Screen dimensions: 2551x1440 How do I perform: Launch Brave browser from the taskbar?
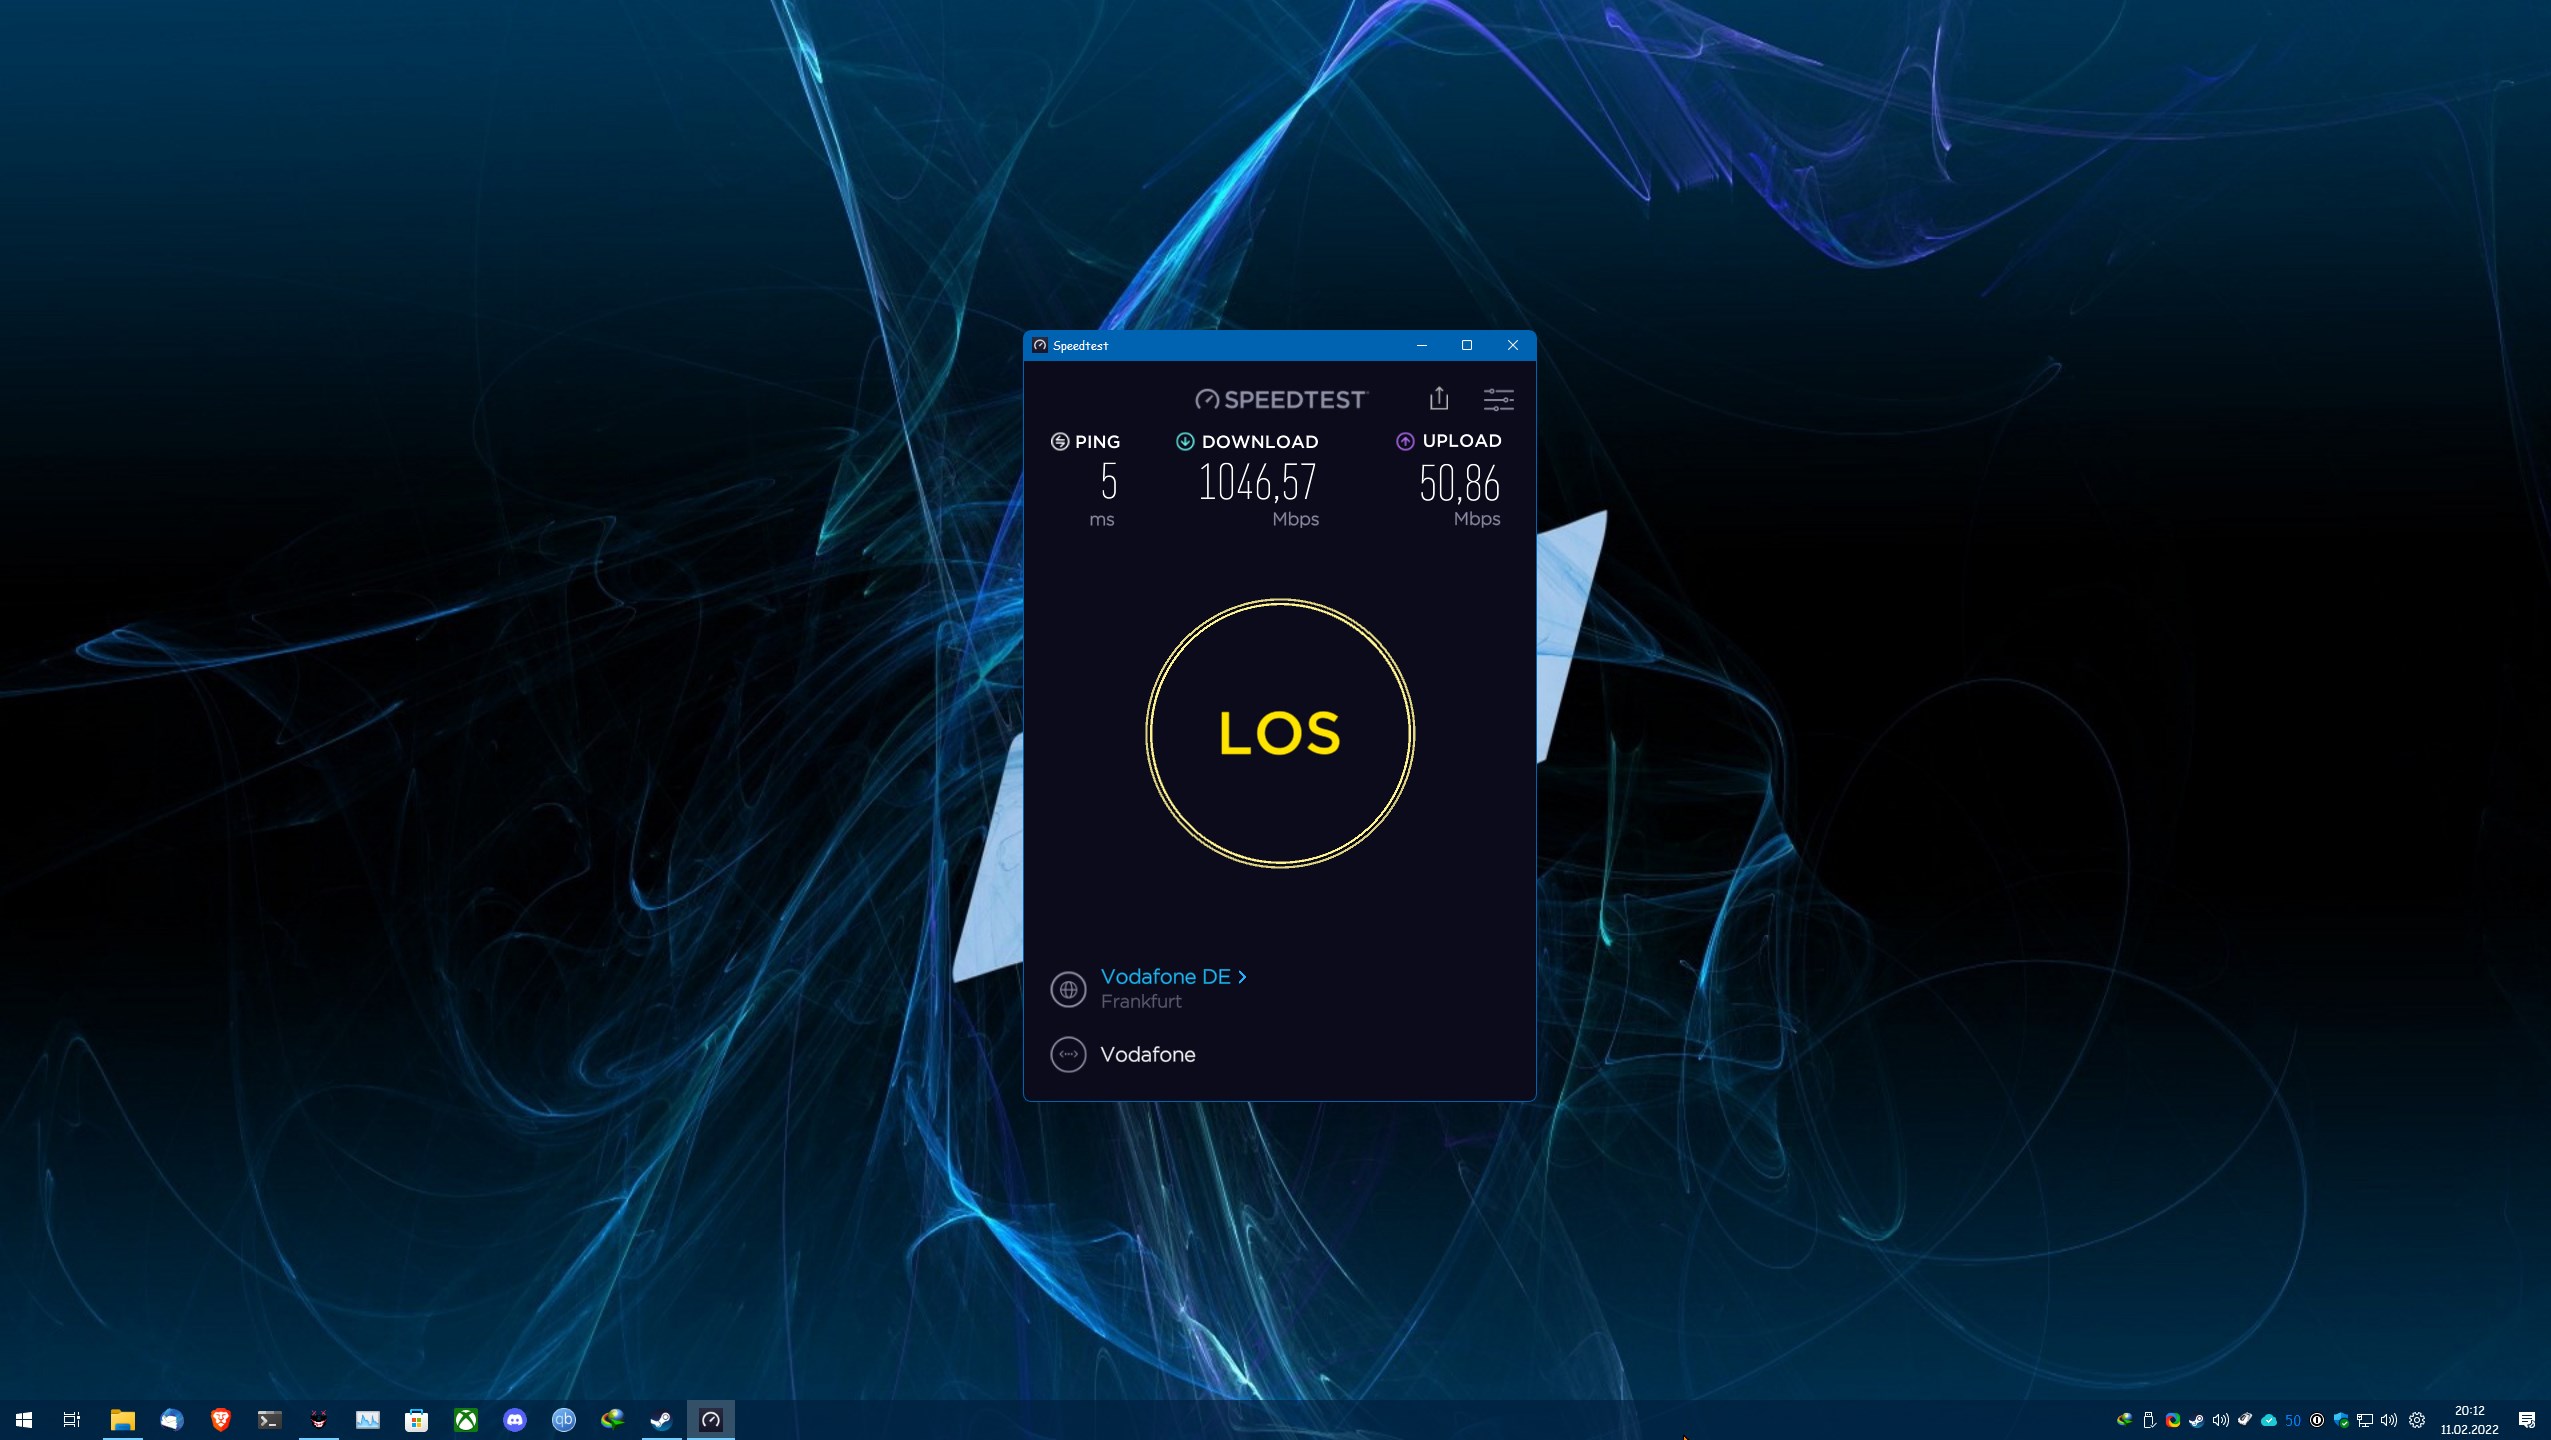220,1420
